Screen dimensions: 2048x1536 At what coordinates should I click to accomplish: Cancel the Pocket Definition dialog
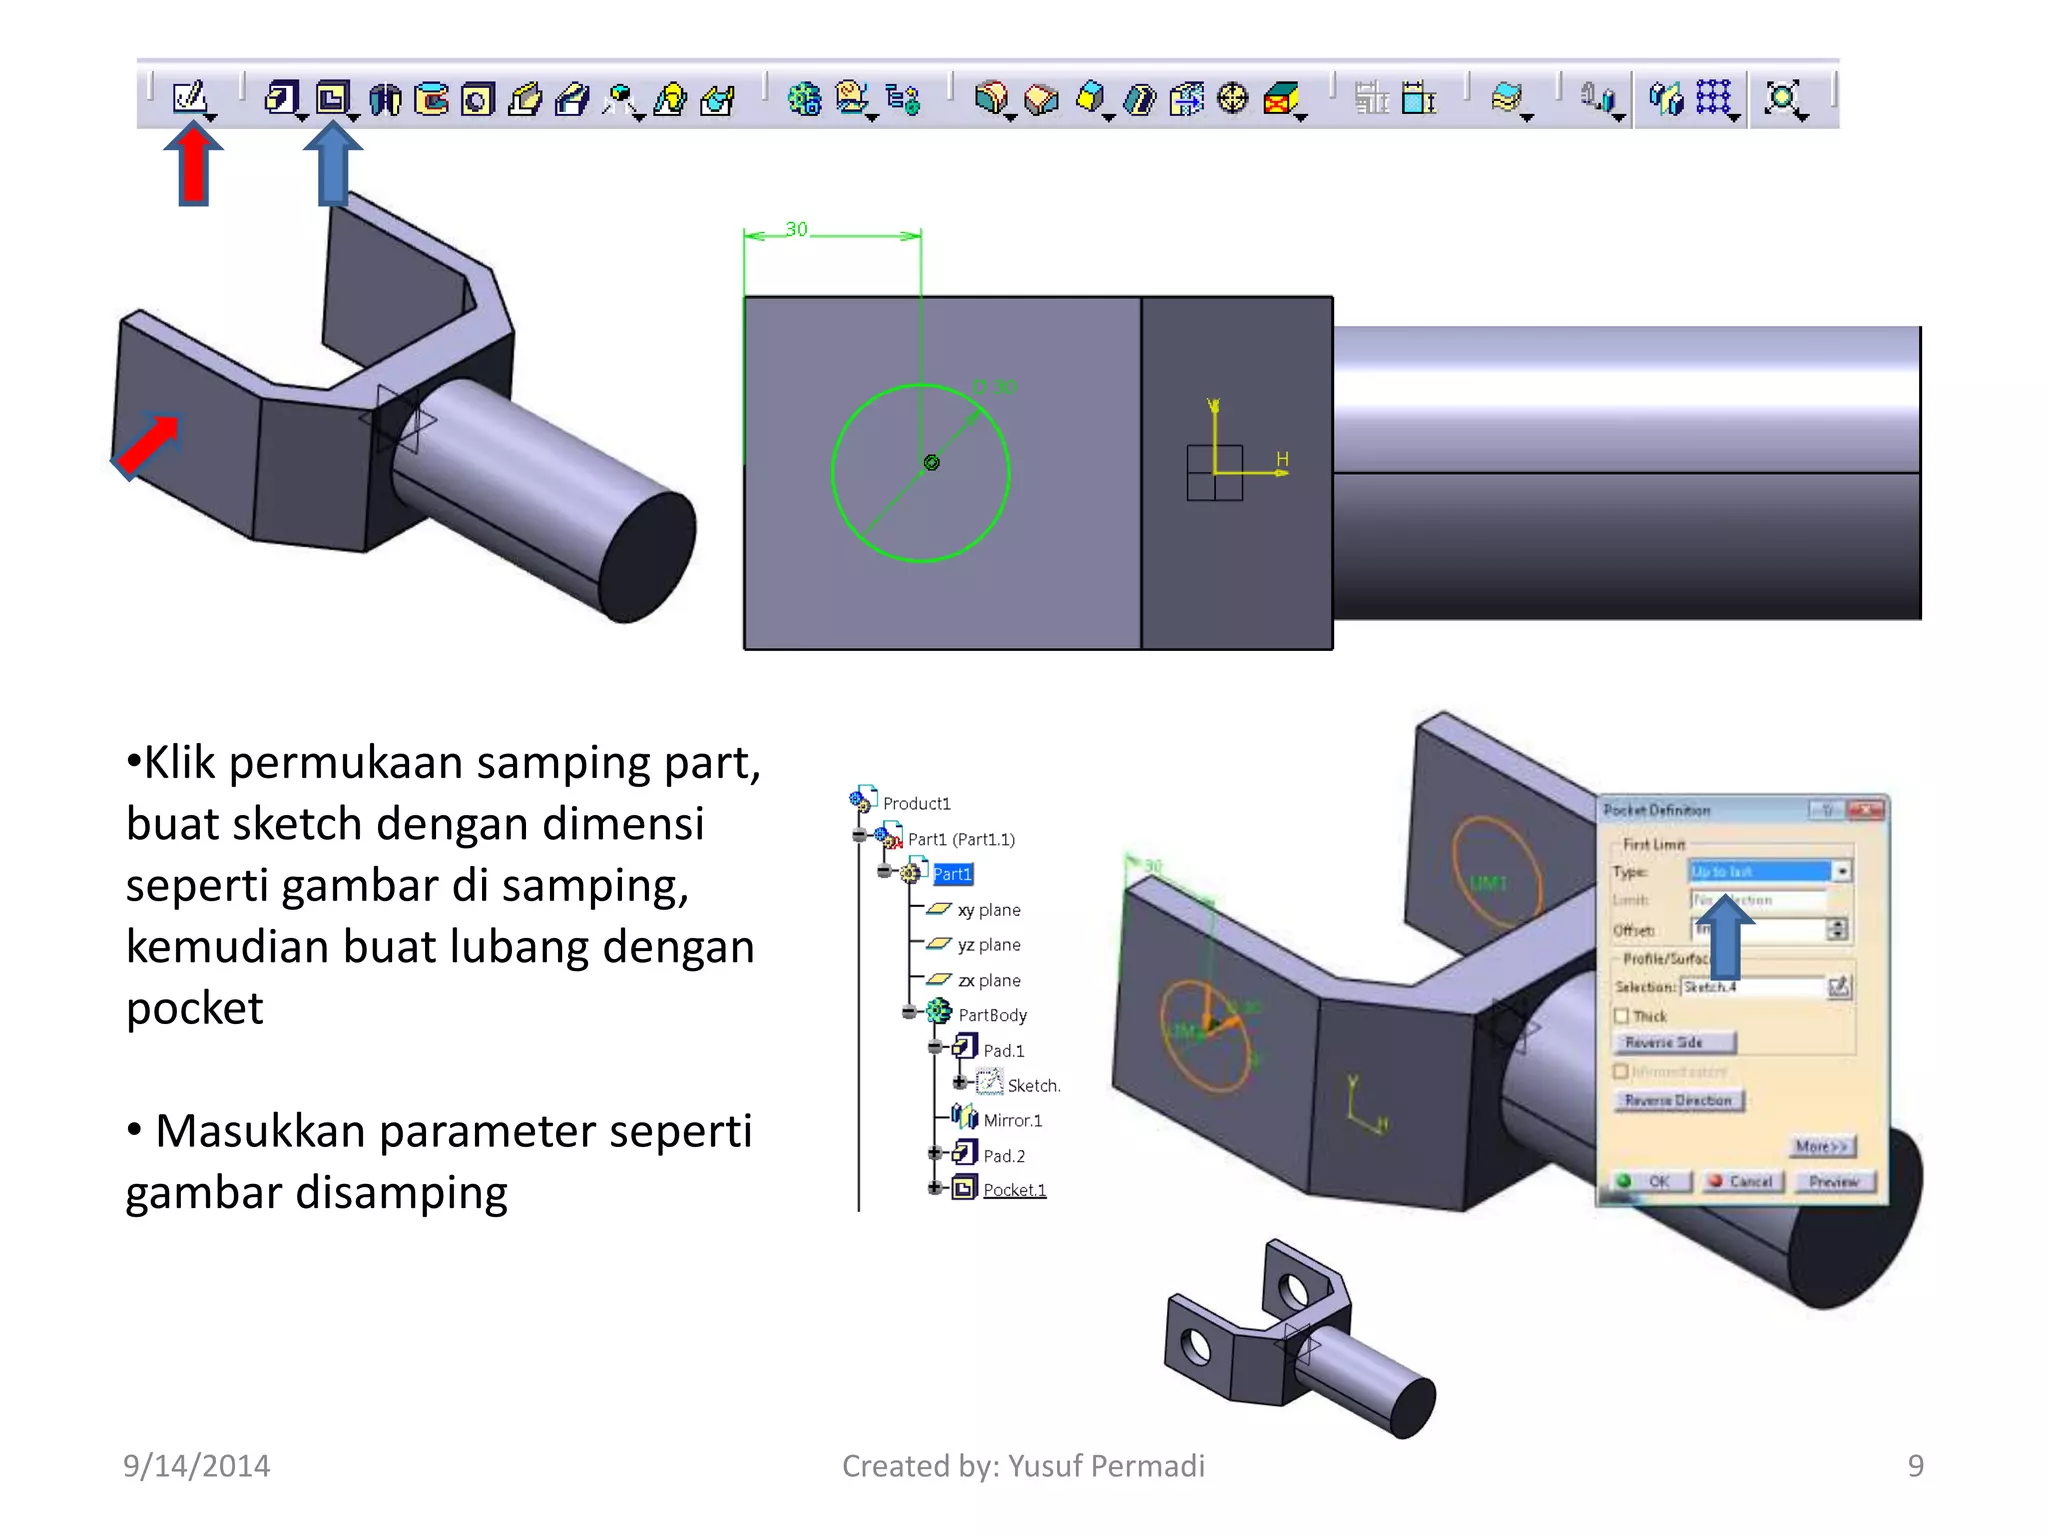(x=1742, y=1182)
